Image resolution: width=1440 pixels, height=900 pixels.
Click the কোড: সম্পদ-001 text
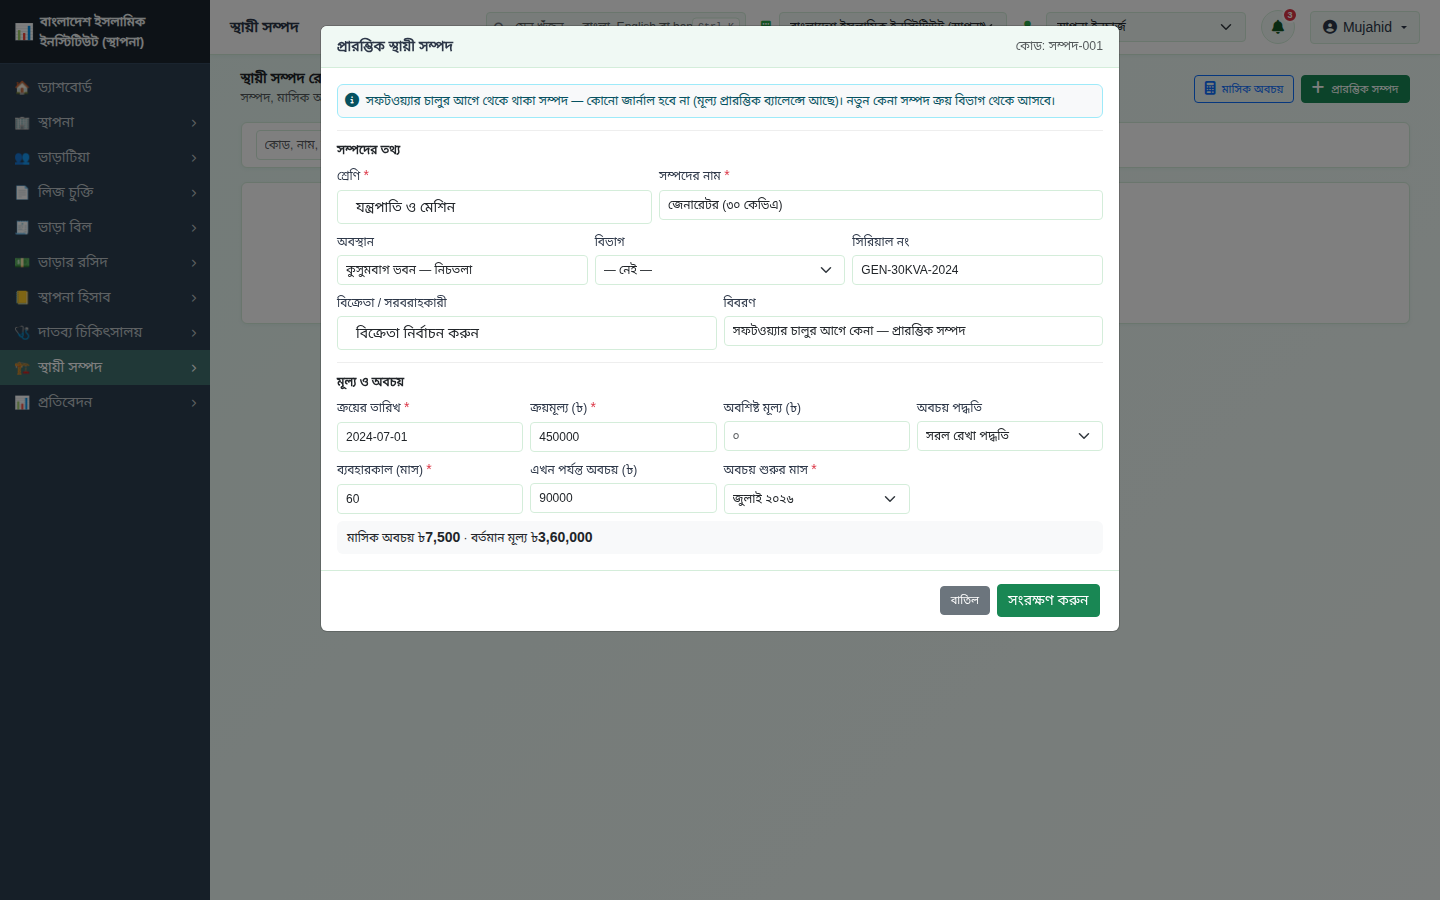point(1059,46)
